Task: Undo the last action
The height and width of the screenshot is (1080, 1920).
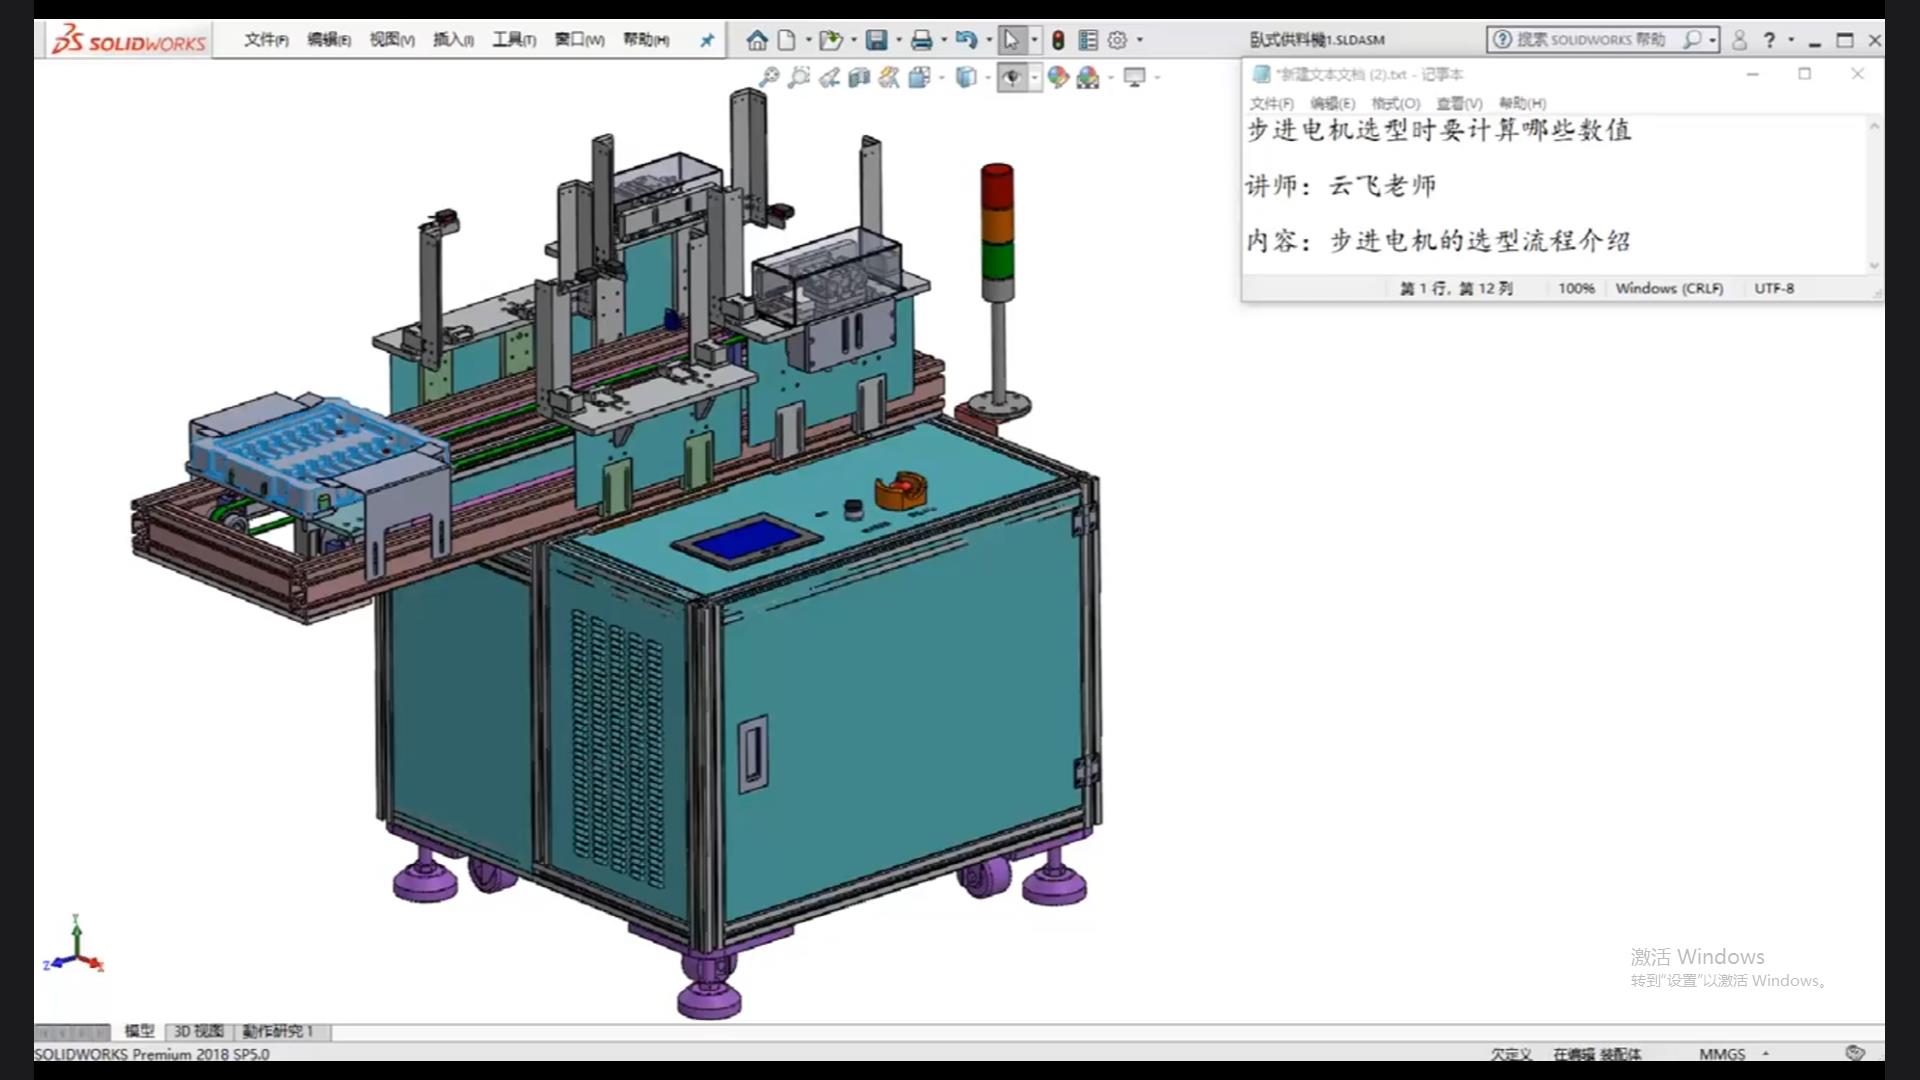Action: (966, 40)
